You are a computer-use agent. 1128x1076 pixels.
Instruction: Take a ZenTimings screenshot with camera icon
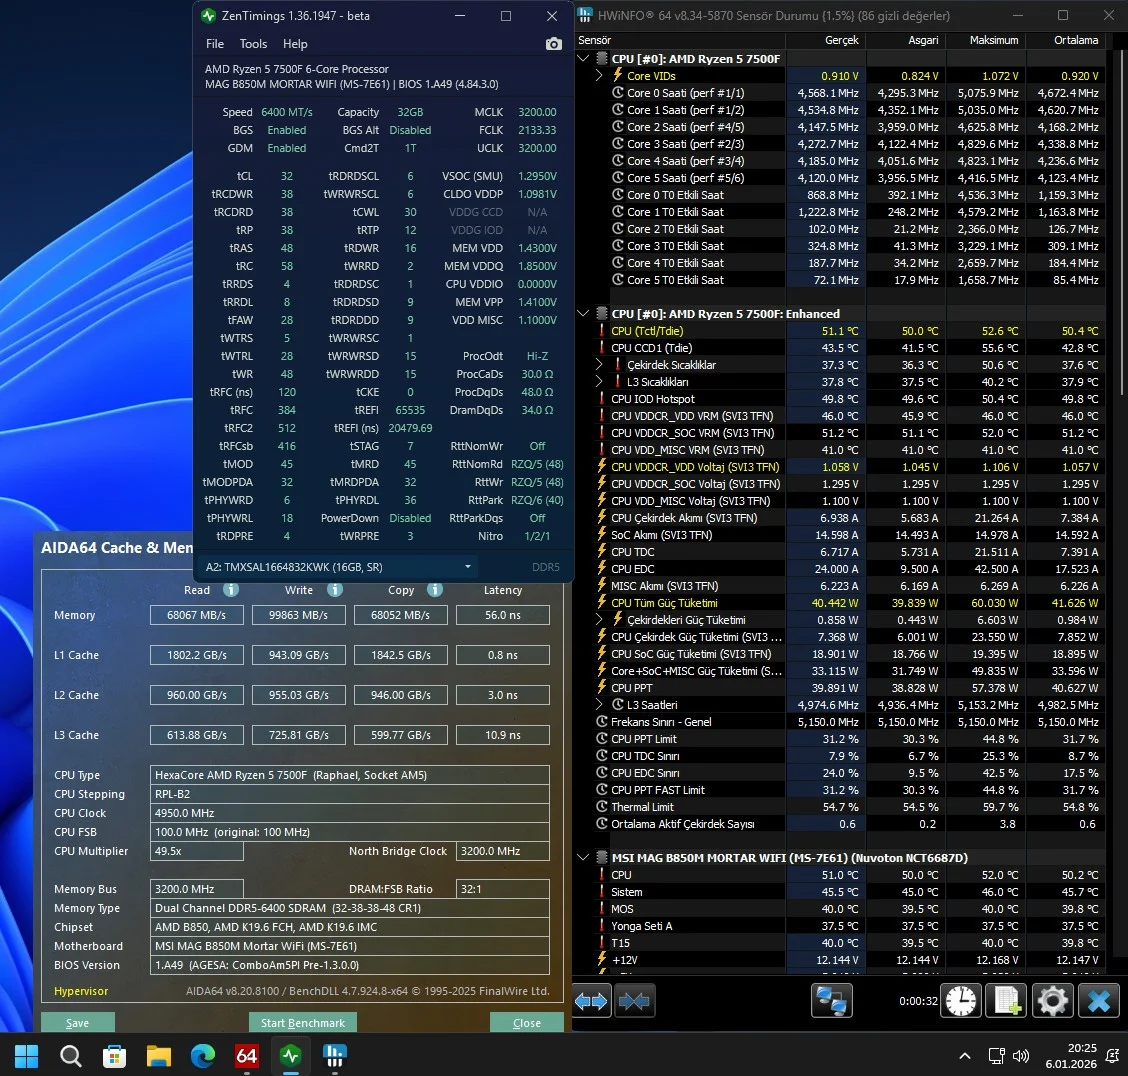553,44
